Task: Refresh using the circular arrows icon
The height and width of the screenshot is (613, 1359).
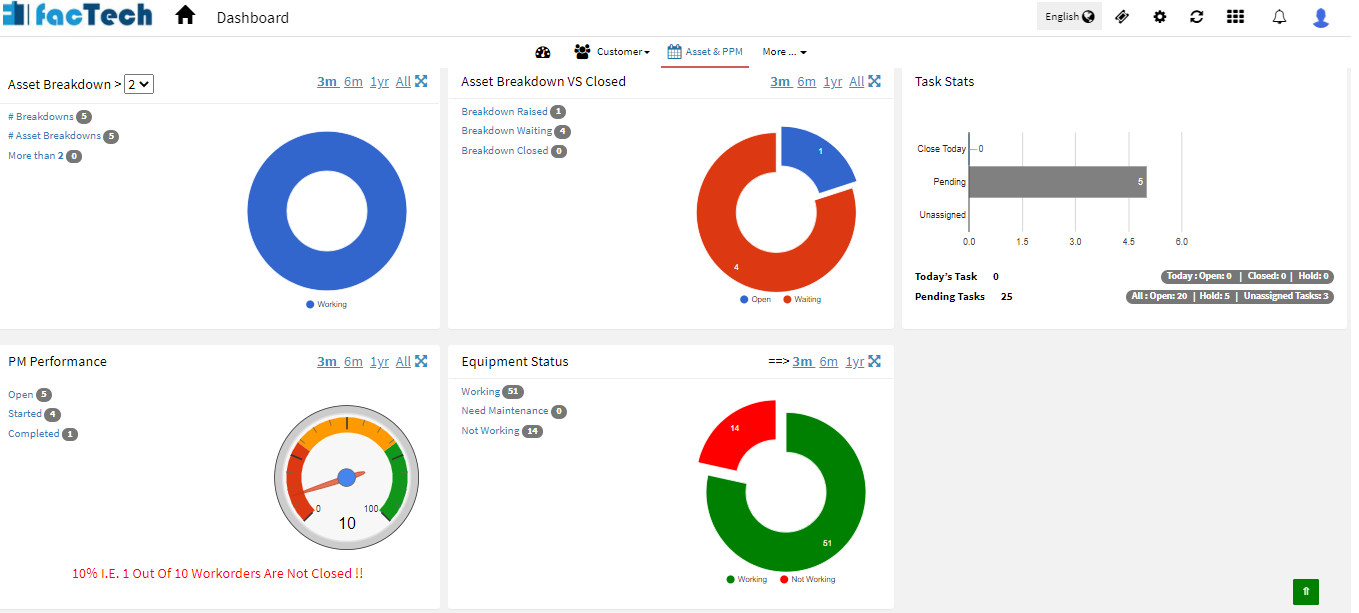Action: pyautogui.click(x=1197, y=17)
